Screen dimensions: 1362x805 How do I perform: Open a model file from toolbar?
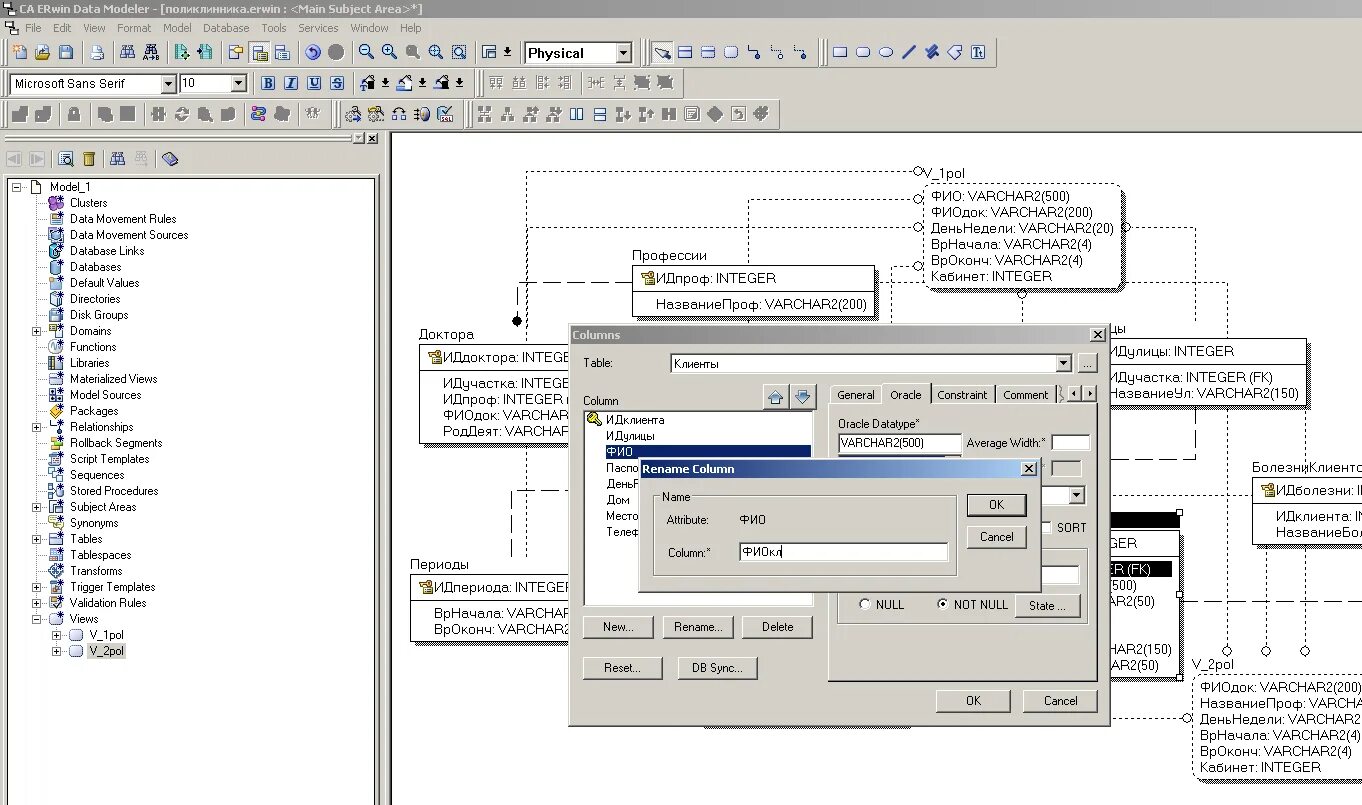(x=43, y=52)
